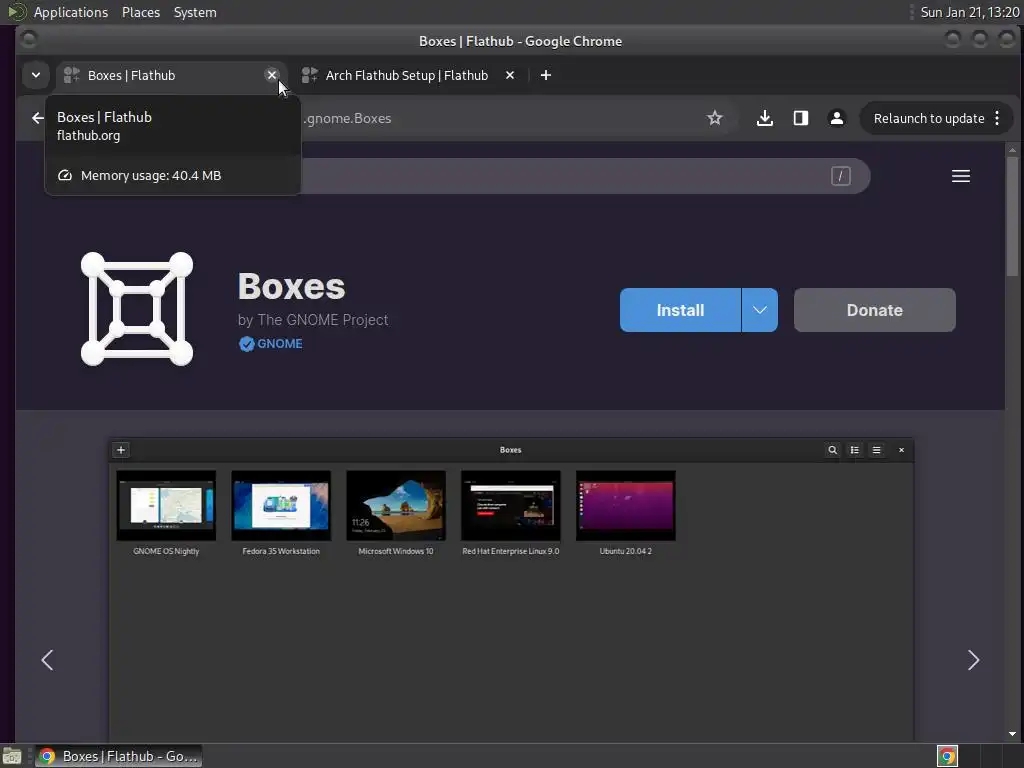Bookmark this page with the star icon
The width and height of the screenshot is (1024, 768).
[x=714, y=118]
